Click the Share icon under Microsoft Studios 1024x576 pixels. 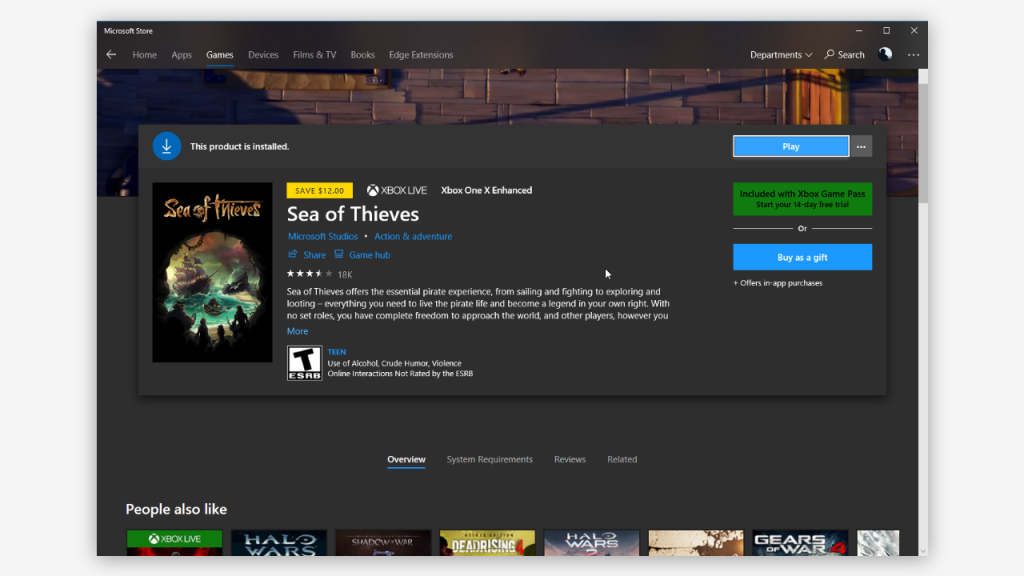(293, 254)
